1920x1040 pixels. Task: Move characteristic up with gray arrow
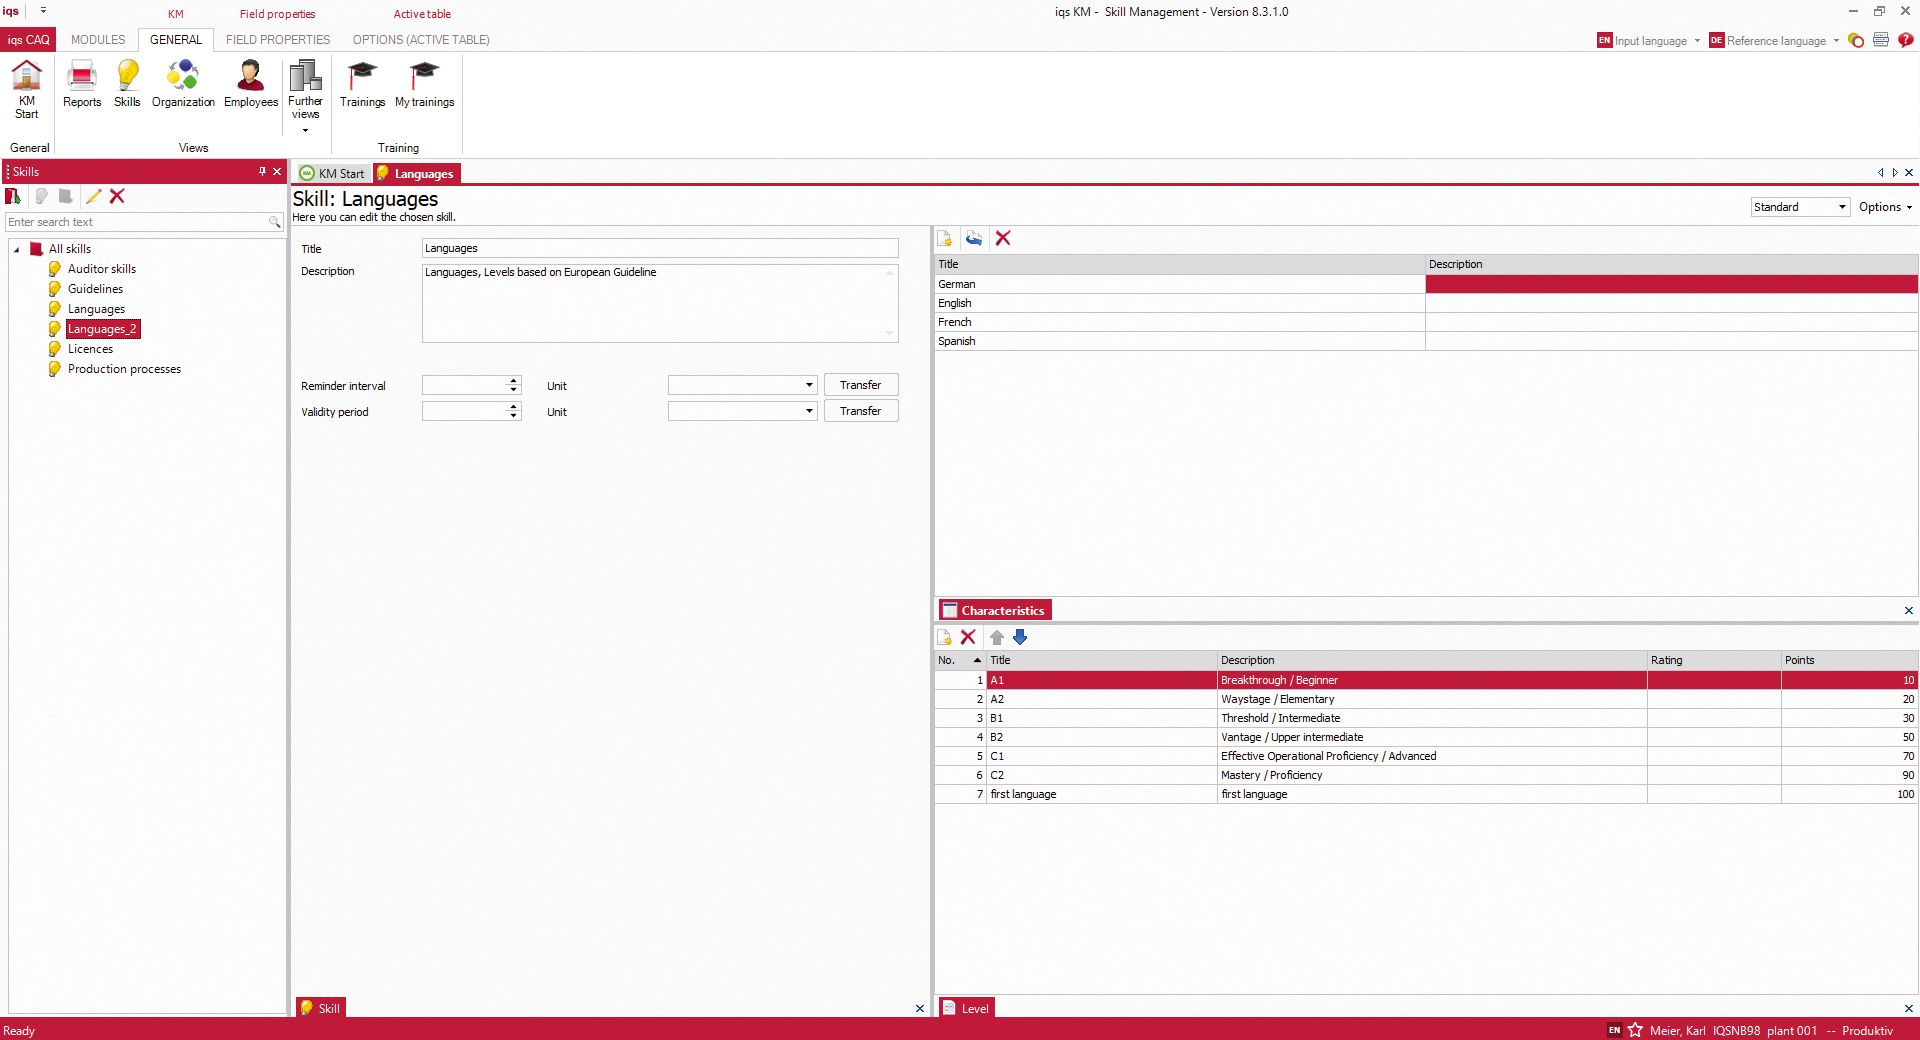pos(996,637)
